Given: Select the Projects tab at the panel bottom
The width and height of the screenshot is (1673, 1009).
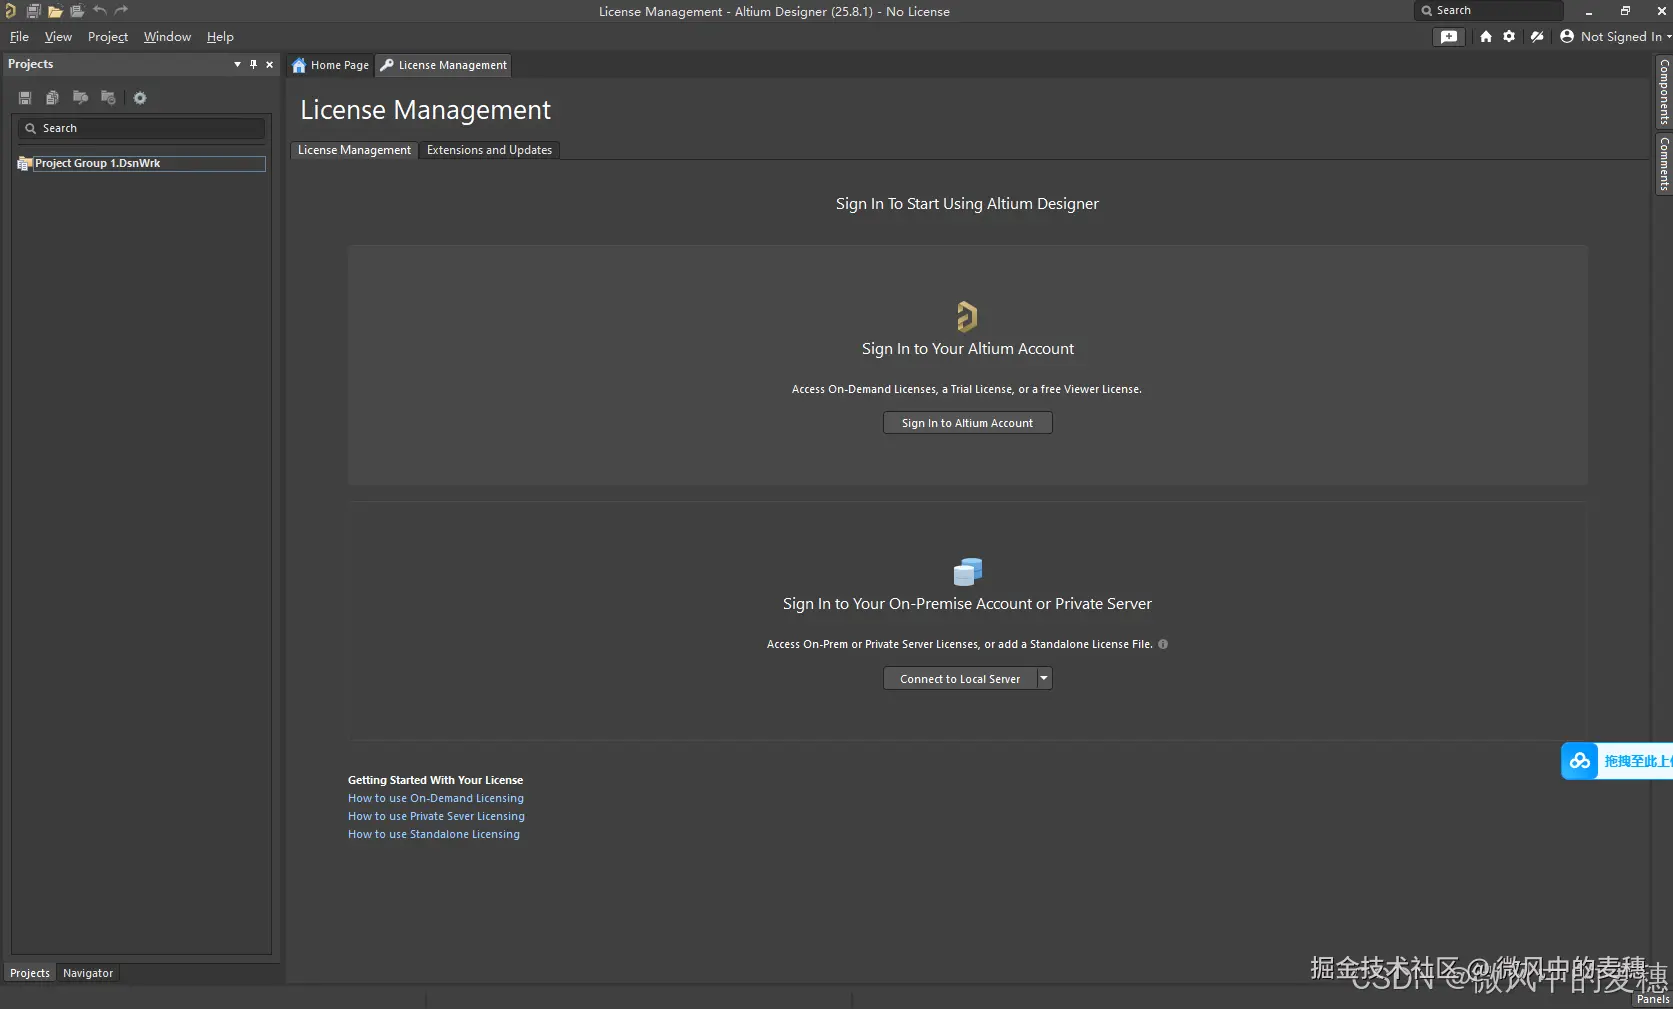Looking at the screenshot, I should (30, 973).
